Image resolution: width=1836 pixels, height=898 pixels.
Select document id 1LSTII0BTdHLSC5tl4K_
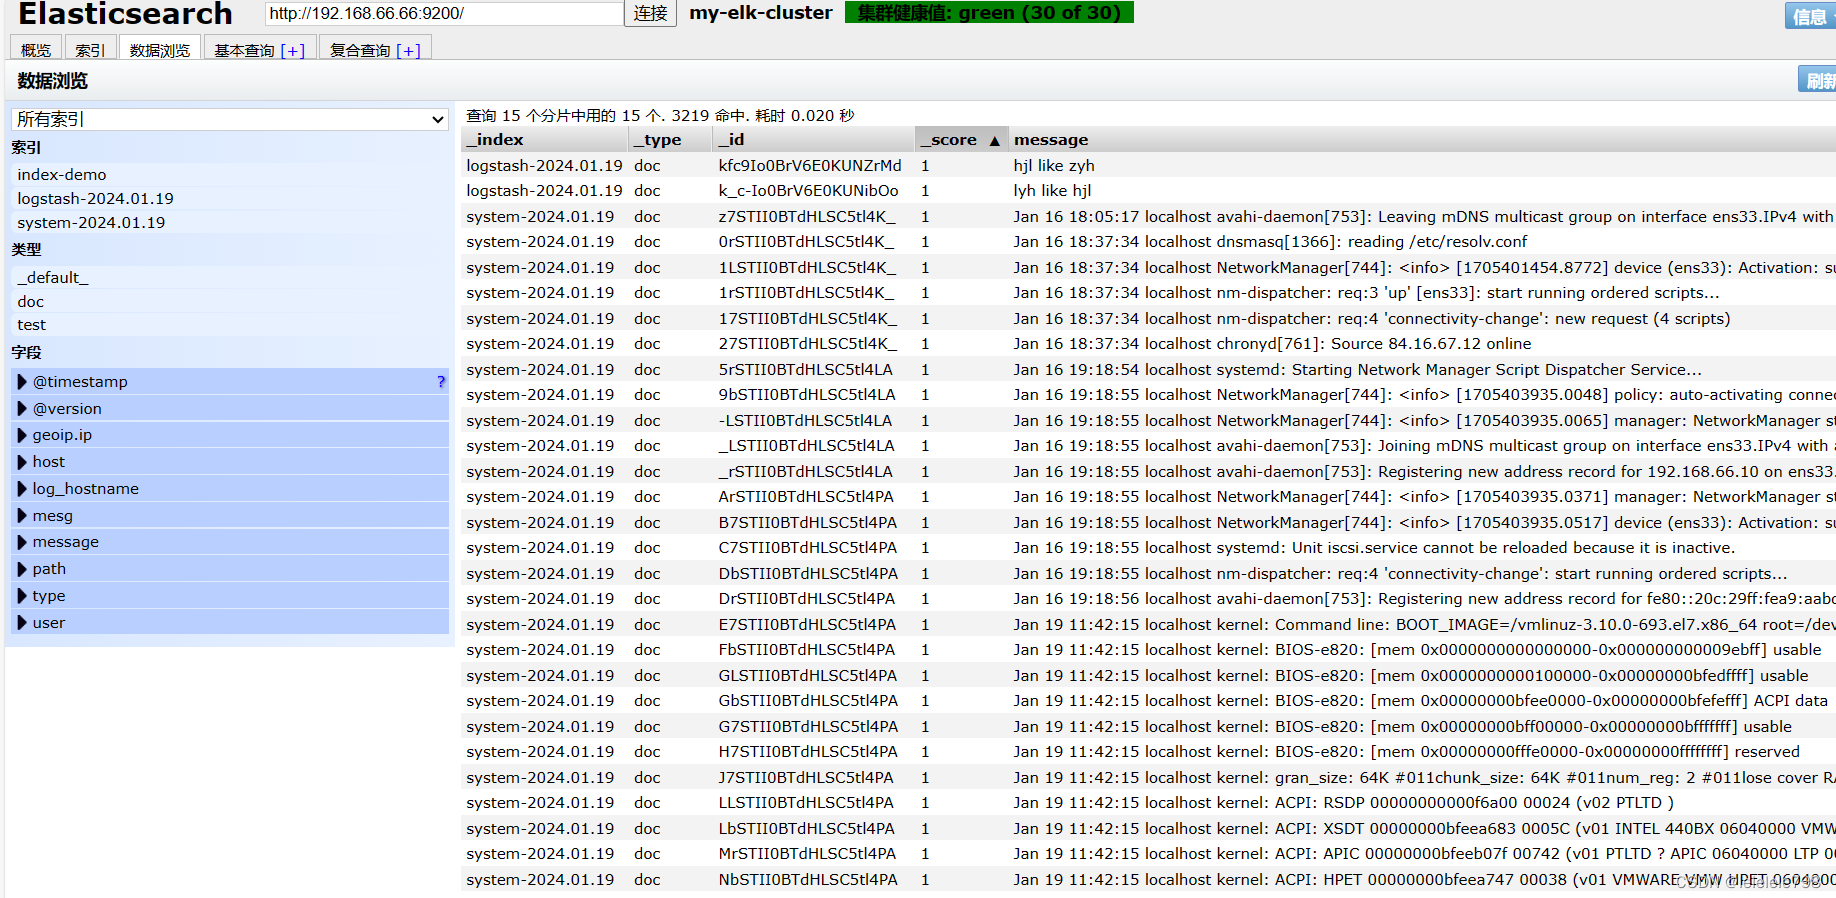(x=807, y=267)
